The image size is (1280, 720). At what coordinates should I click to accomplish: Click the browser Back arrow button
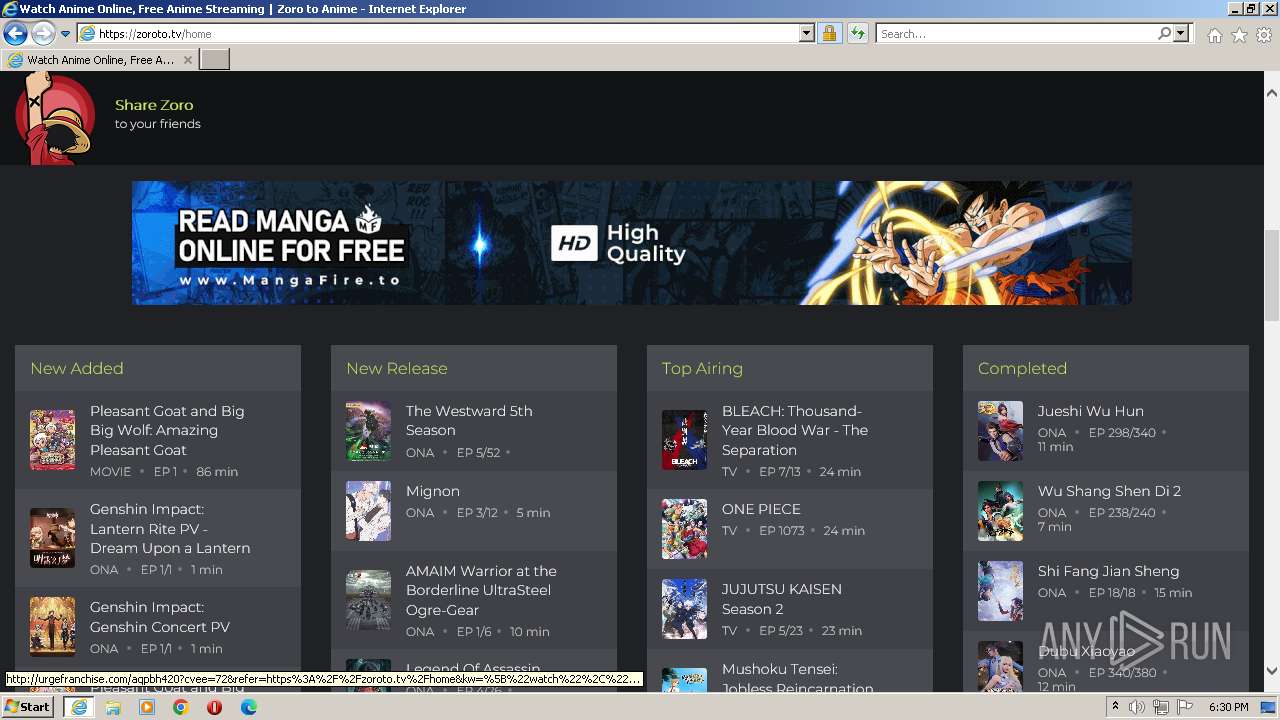pos(15,34)
